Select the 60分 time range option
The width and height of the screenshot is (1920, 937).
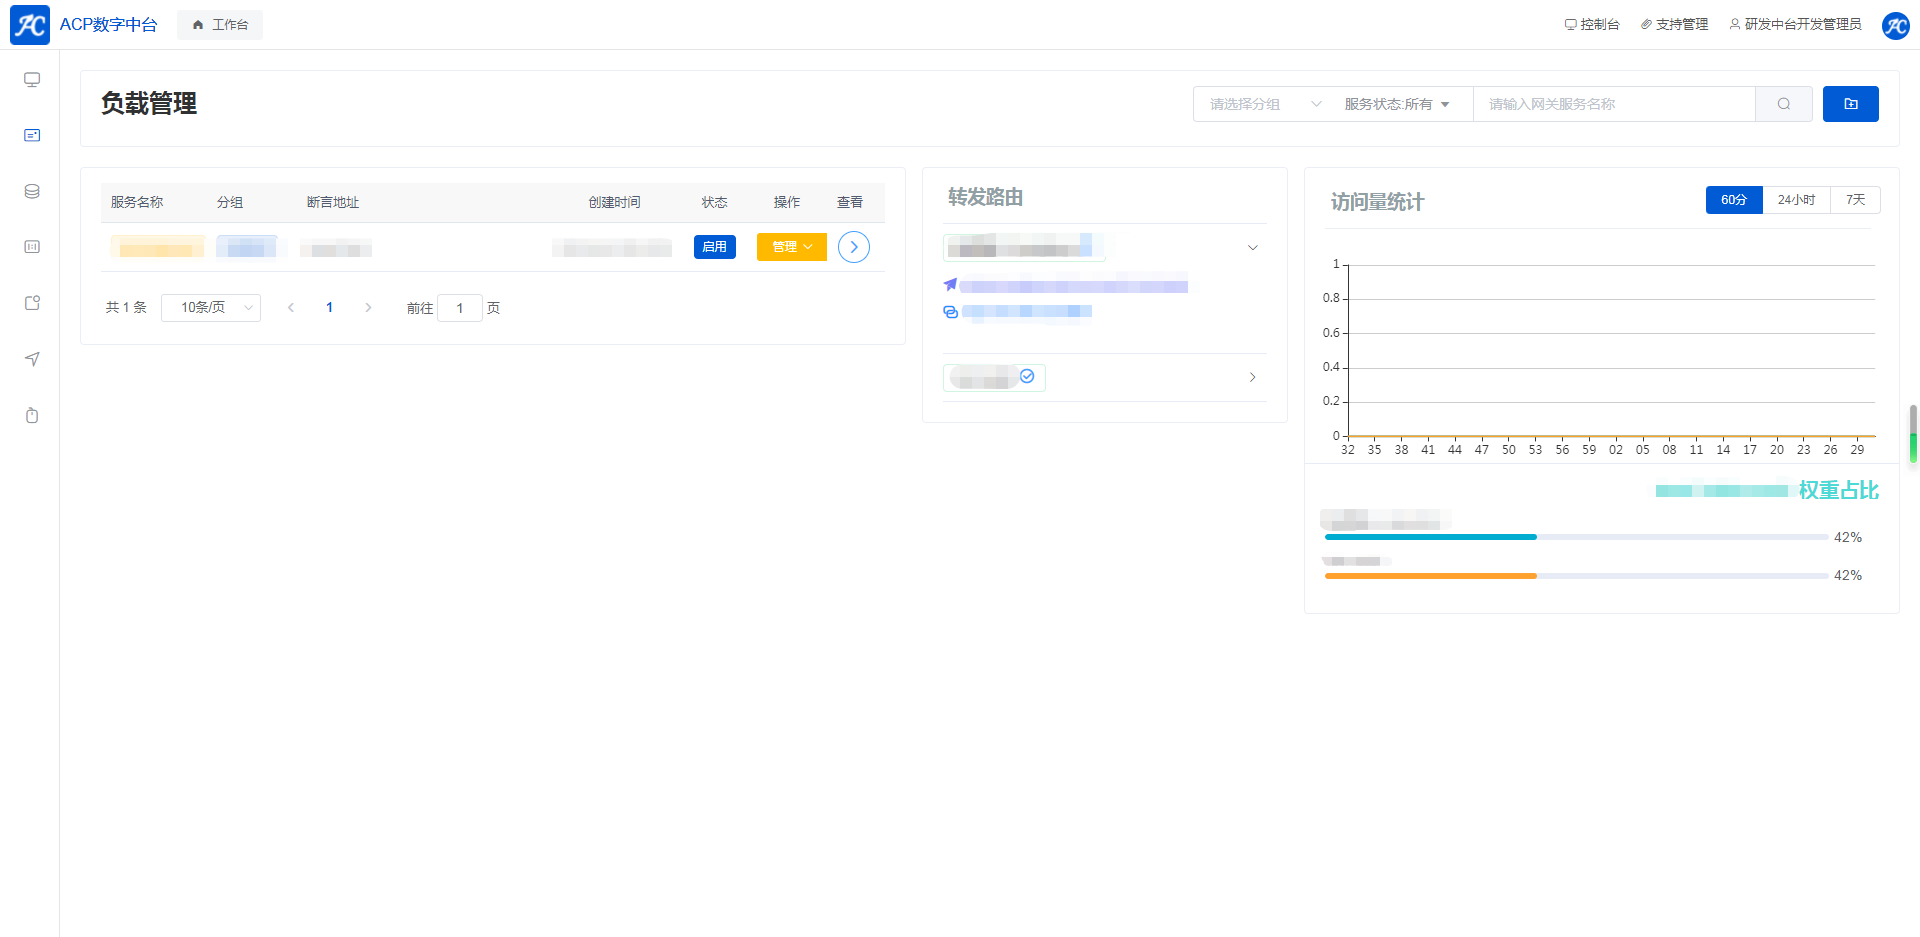click(x=1733, y=200)
